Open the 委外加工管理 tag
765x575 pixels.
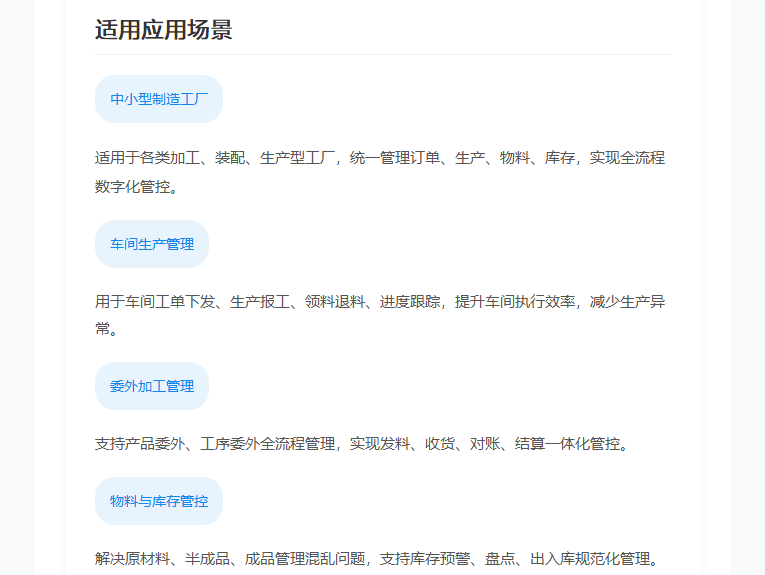(152, 386)
